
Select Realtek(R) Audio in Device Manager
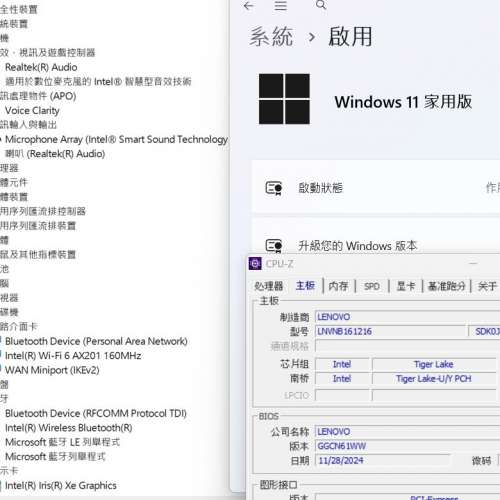[41, 67]
